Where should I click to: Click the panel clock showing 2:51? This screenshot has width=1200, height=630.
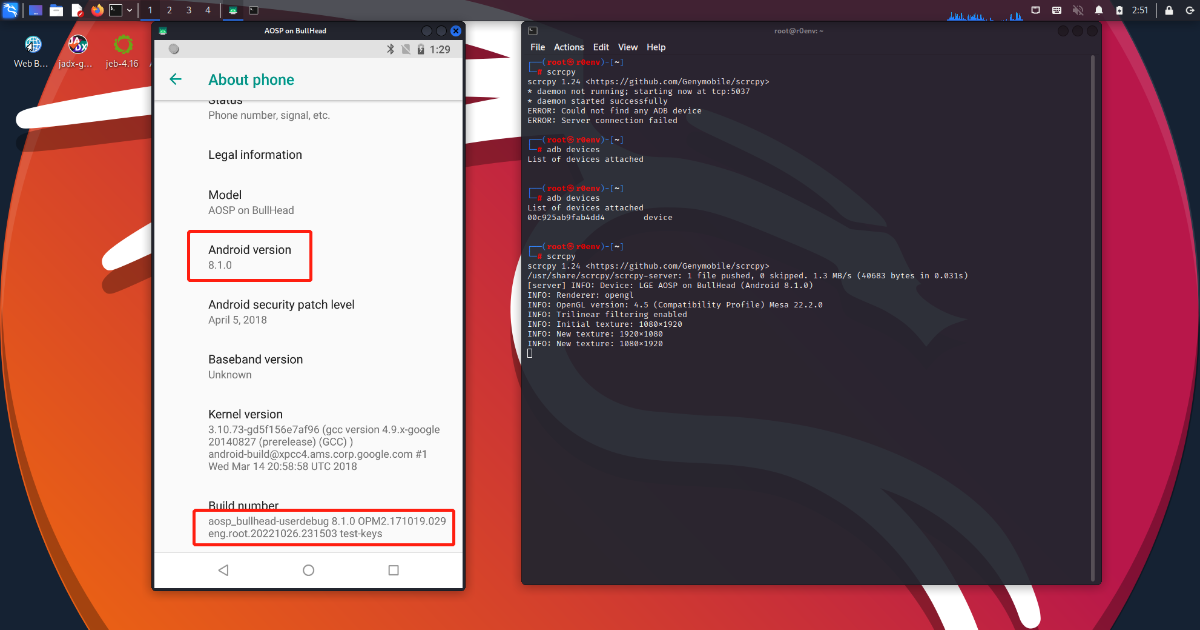[x=1140, y=10]
